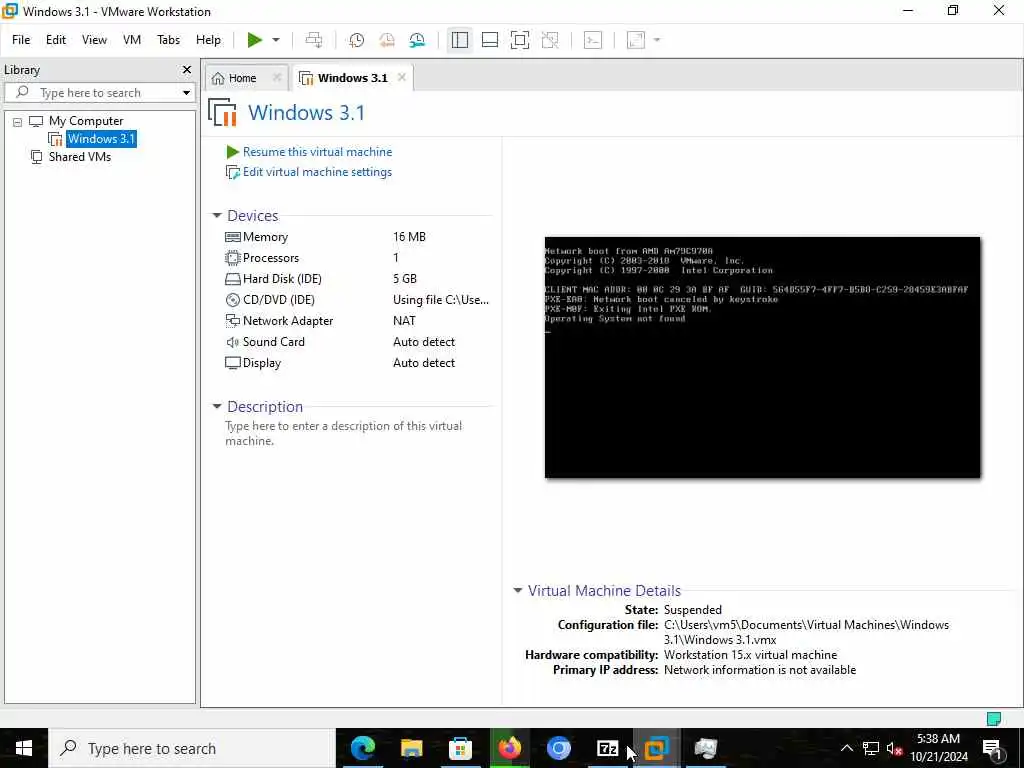
Task: Click the VM console screen thumbnail
Action: tap(762, 357)
